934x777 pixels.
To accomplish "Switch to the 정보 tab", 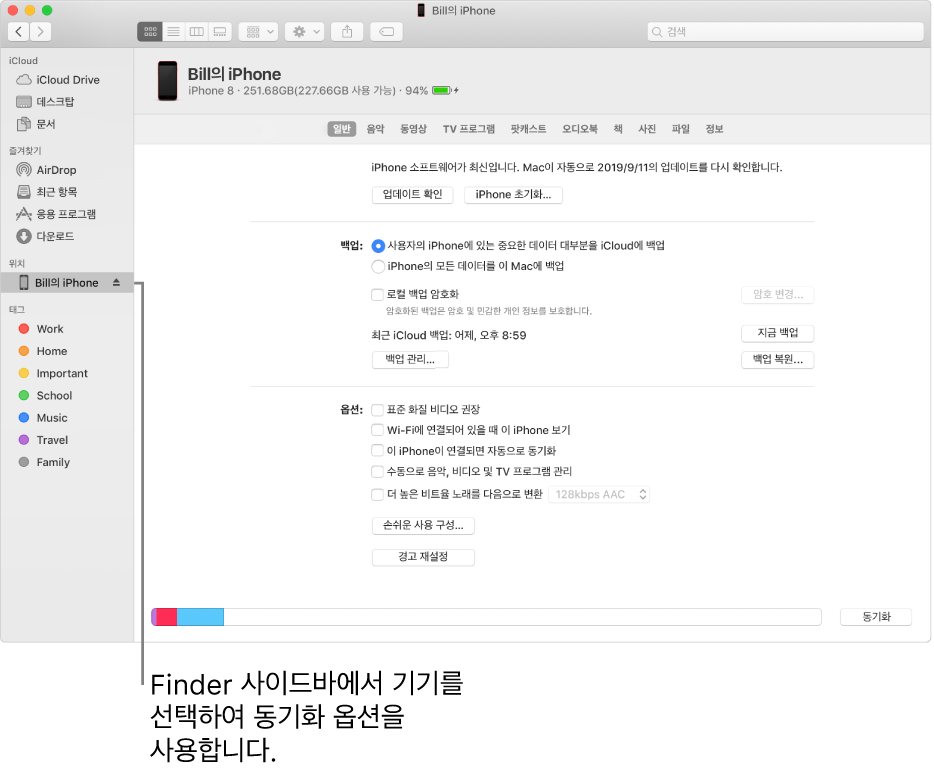I will coord(714,129).
